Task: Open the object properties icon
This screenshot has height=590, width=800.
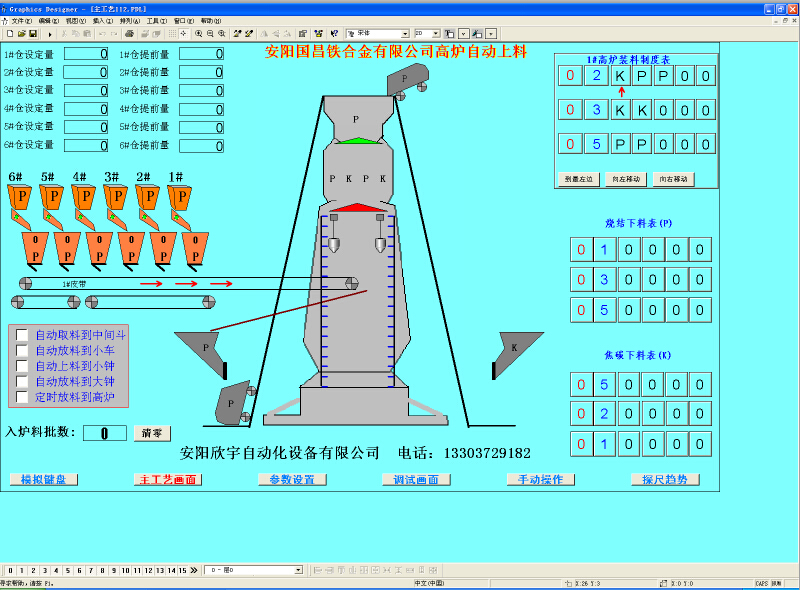Action: coord(303,34)
